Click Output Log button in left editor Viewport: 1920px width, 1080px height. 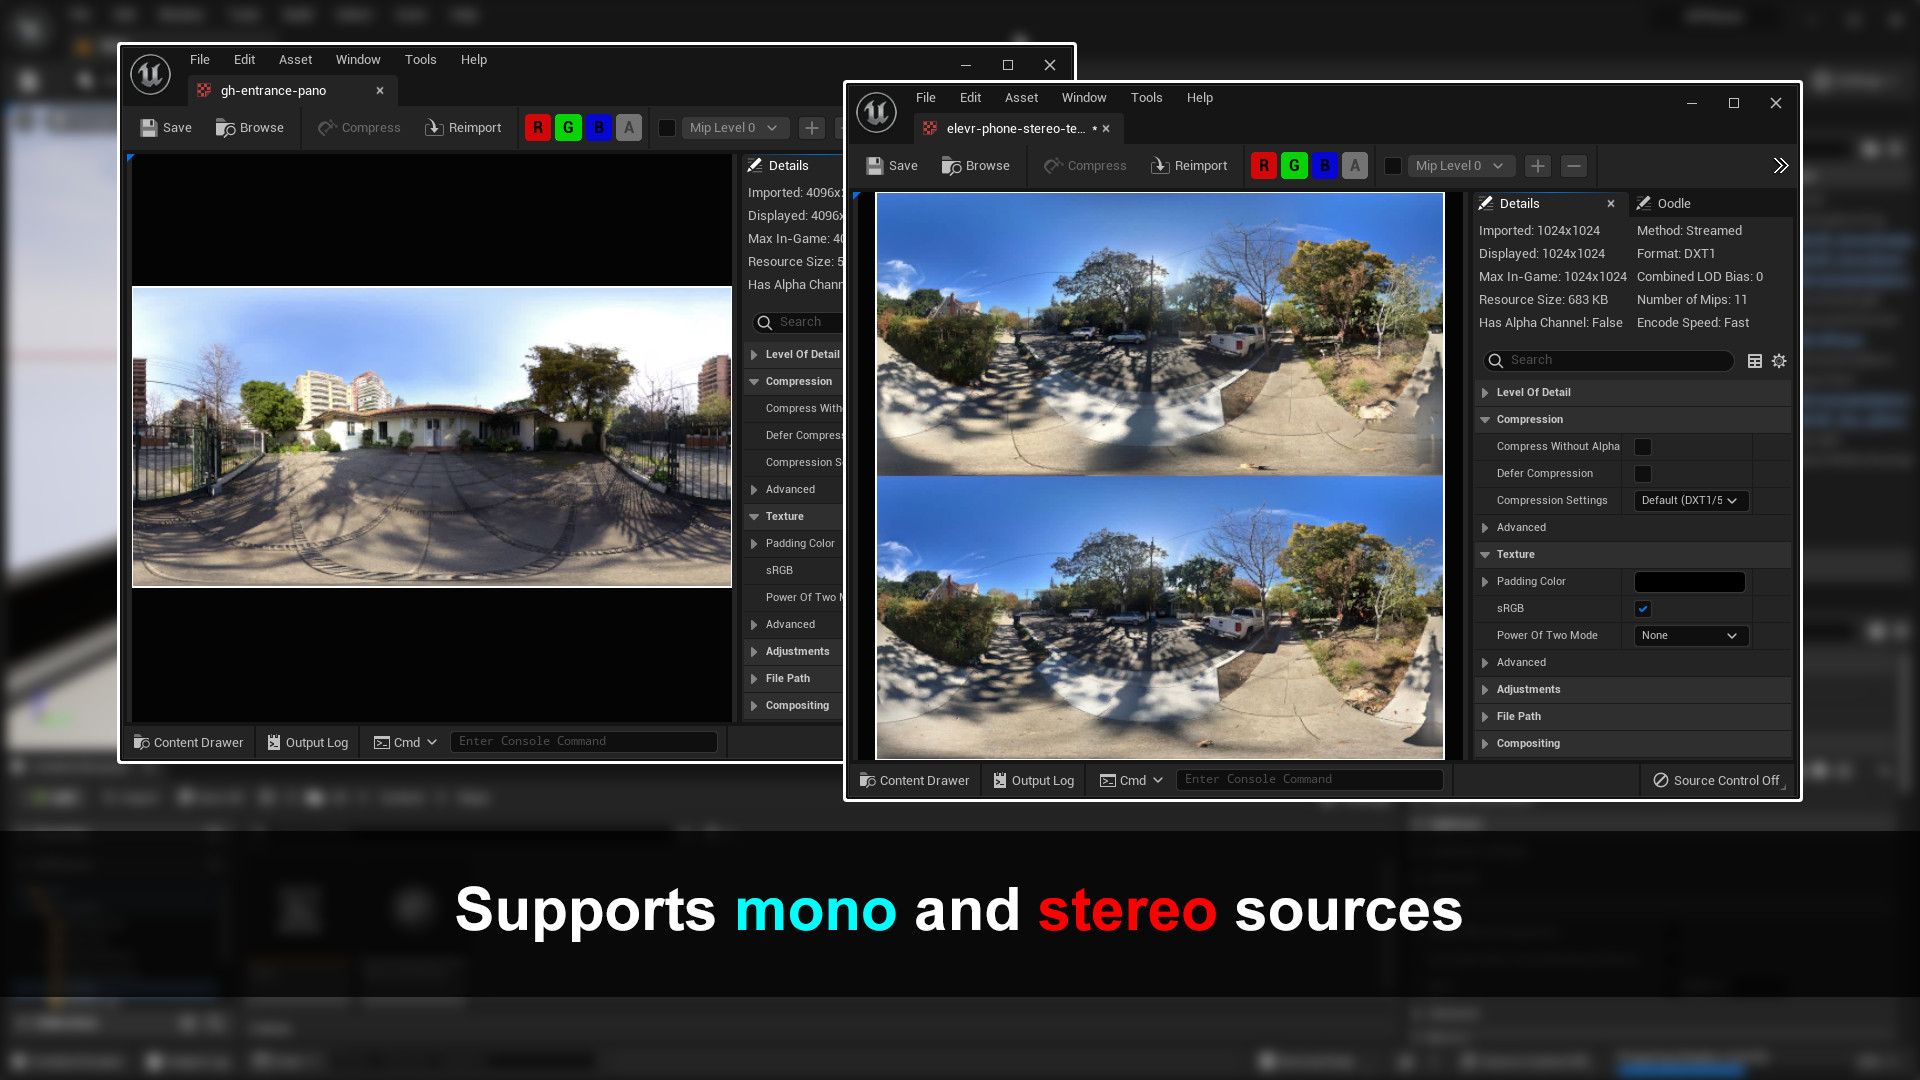click(x=307, y=741)
